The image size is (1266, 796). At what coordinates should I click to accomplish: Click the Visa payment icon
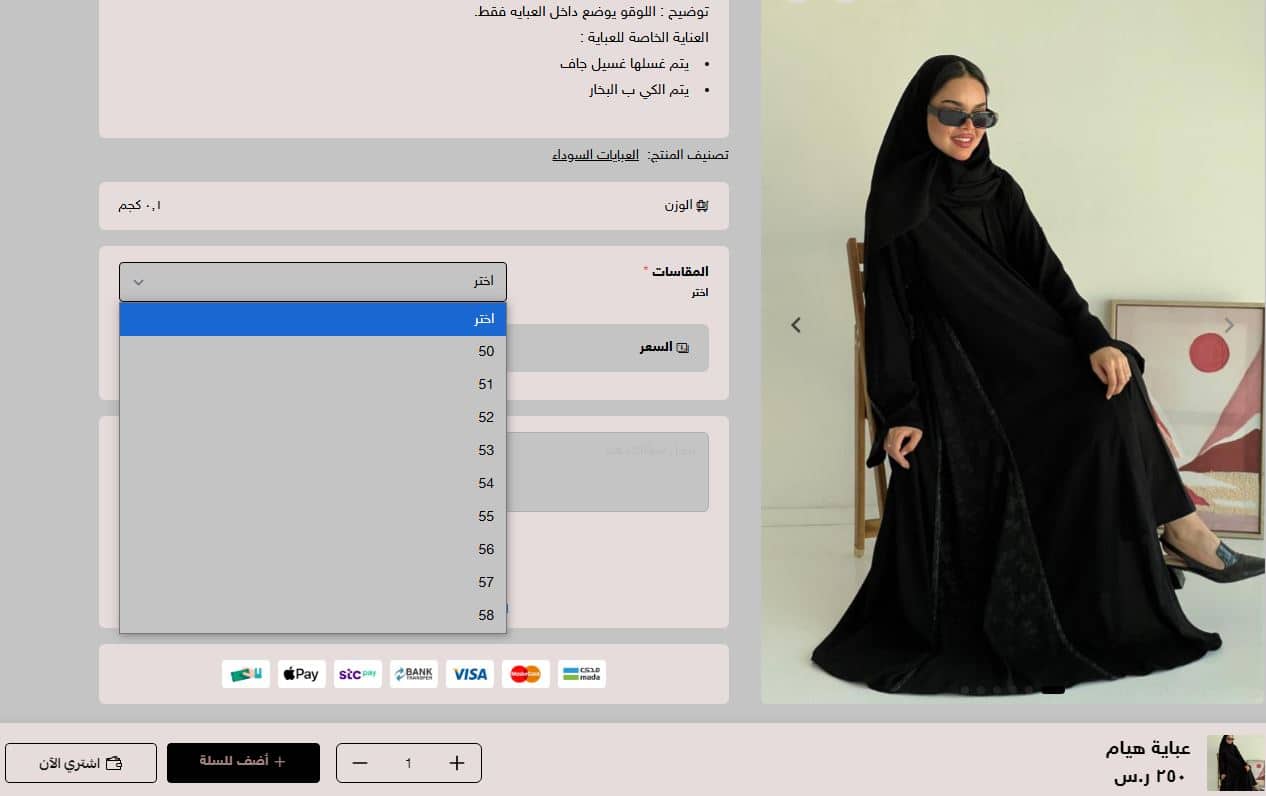[470, 674]
